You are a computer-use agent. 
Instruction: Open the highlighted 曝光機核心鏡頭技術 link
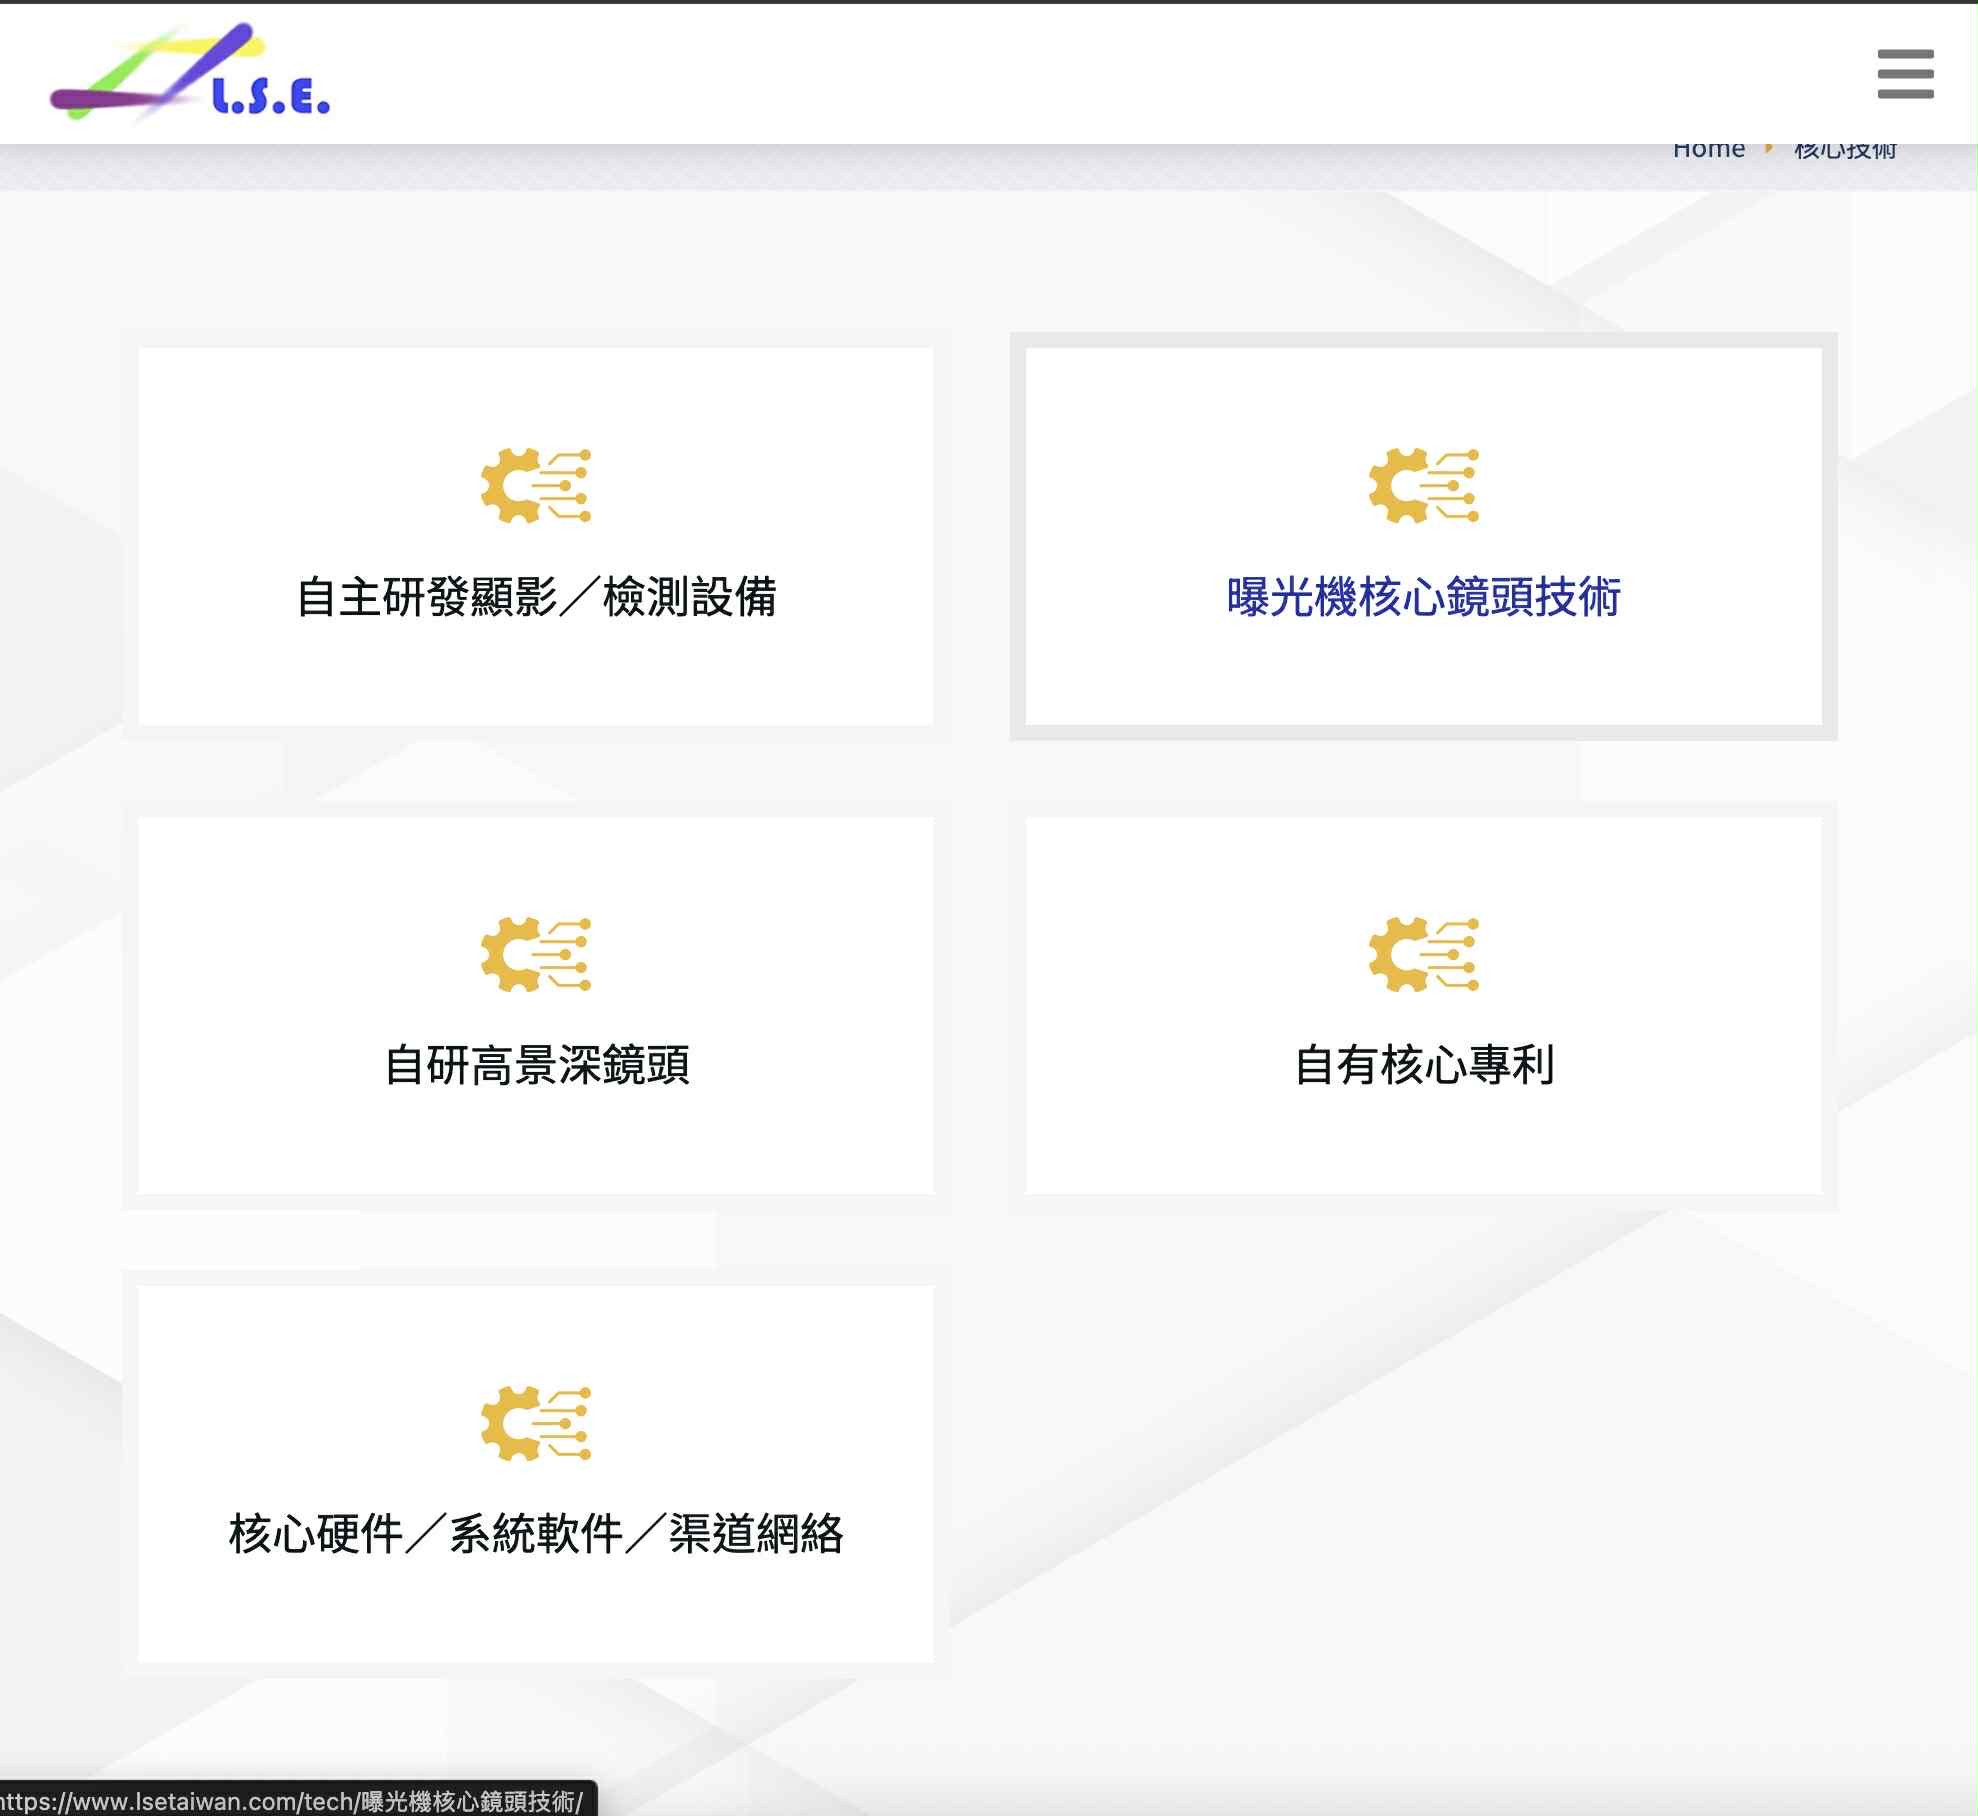tap(1423, 597)
